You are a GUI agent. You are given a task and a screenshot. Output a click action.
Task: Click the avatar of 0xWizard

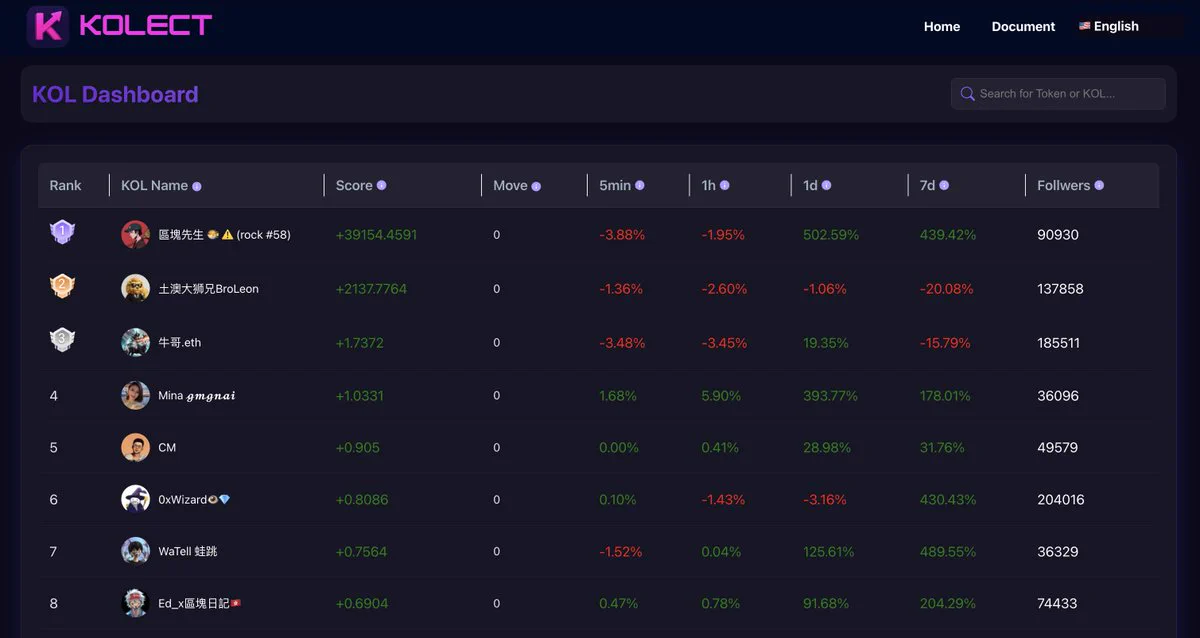click(x=135, y=499)
